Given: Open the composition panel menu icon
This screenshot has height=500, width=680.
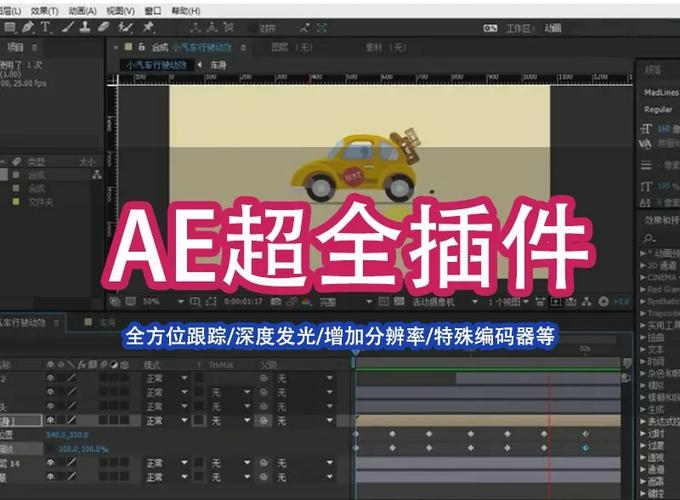Looking at the screenshot, I should [243, 47].
